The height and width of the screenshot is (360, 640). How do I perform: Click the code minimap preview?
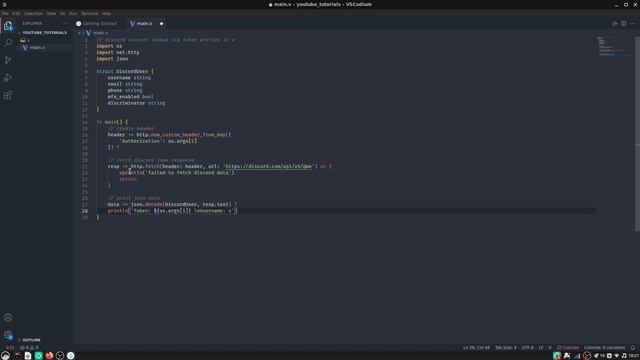612,47
